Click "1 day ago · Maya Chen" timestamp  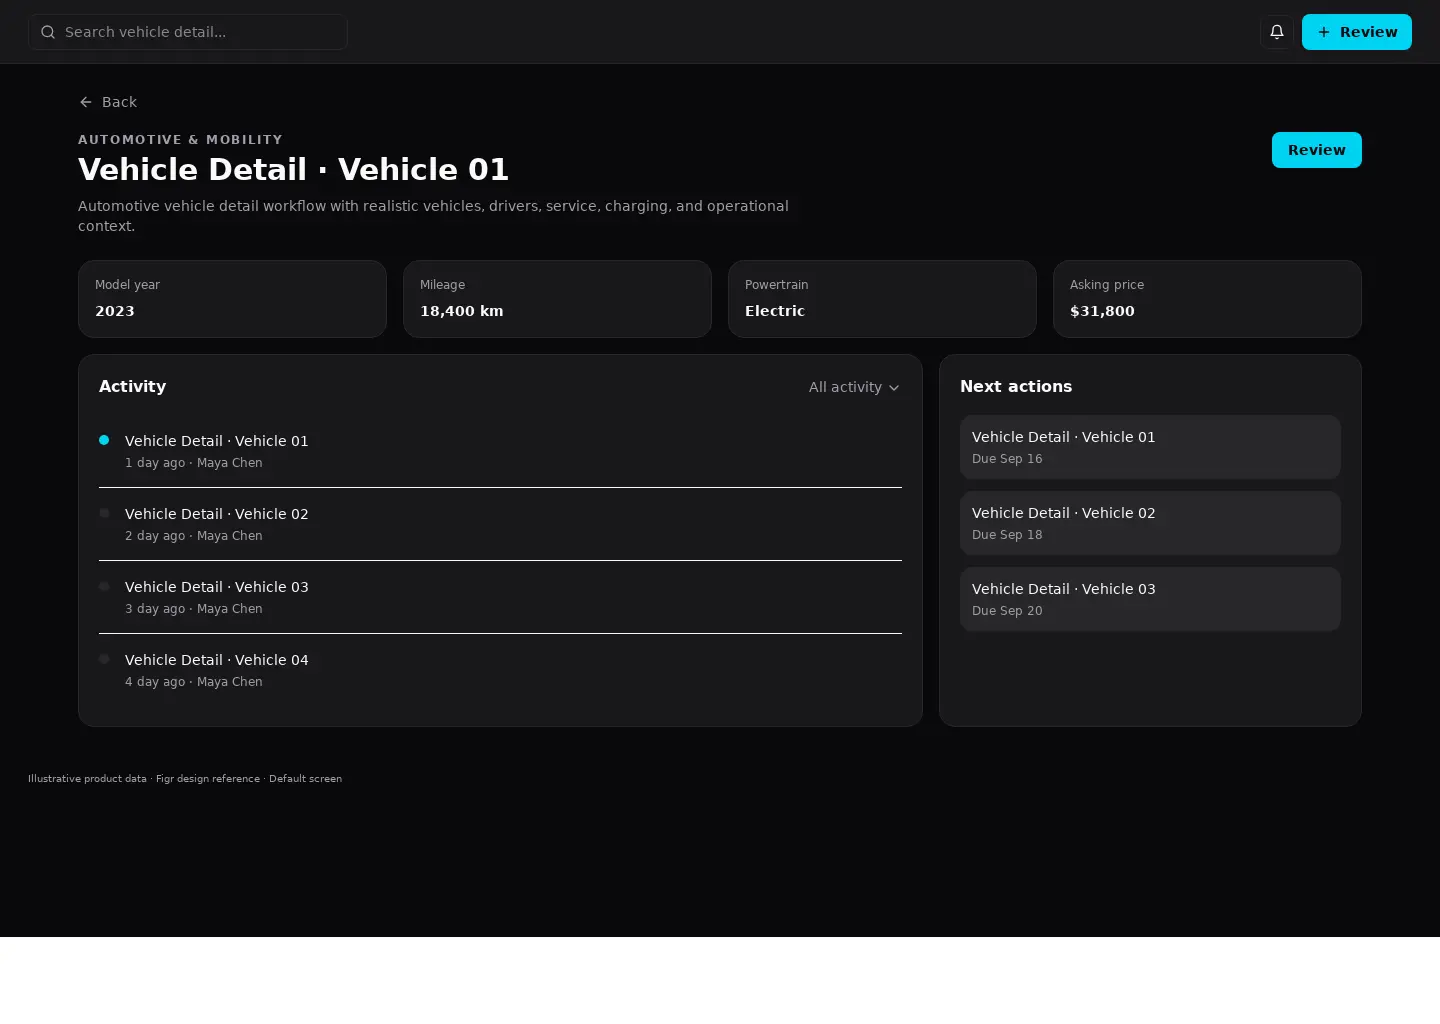click(x=194, y=463)
